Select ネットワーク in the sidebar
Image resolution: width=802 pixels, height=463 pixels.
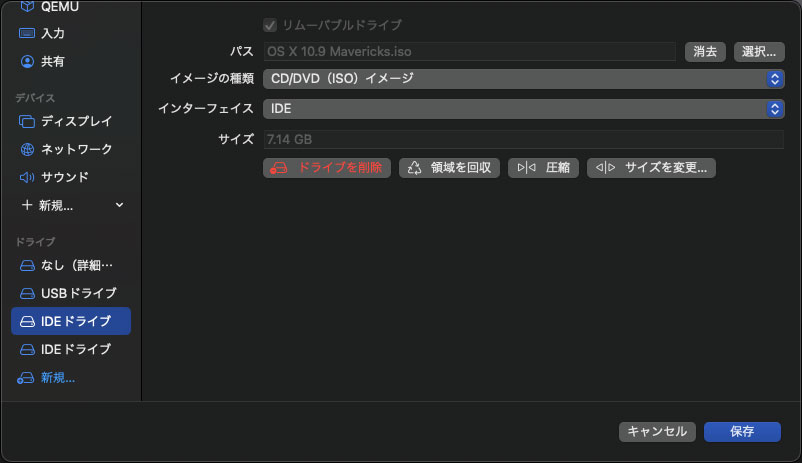pos(71,149)
